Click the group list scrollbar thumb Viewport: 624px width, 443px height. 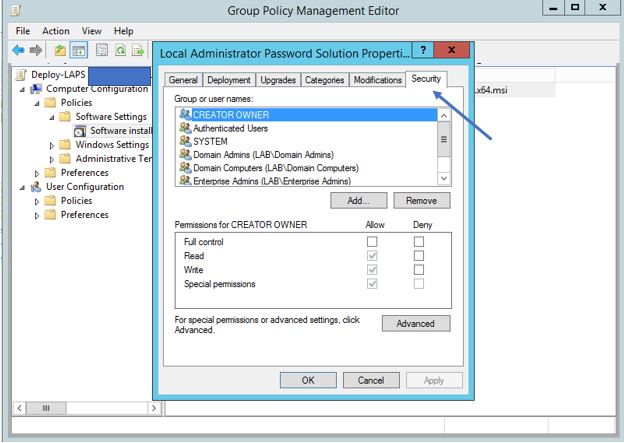tap(444, 139)
